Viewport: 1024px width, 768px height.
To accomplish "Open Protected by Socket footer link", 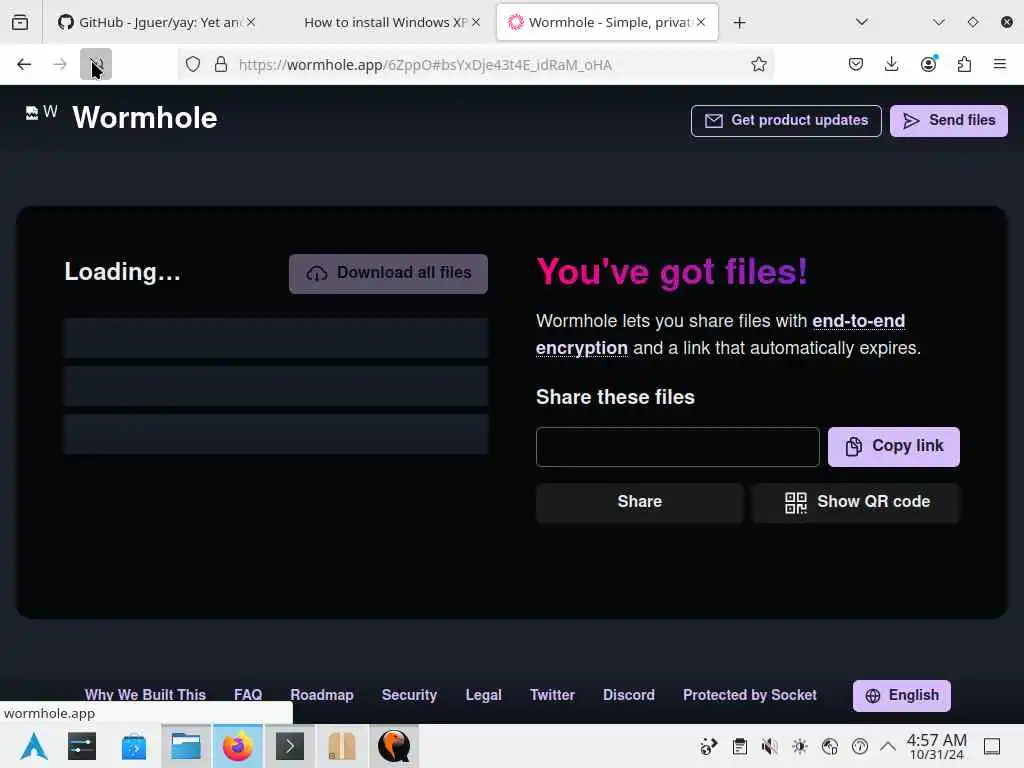I will (x=750, y=695).
